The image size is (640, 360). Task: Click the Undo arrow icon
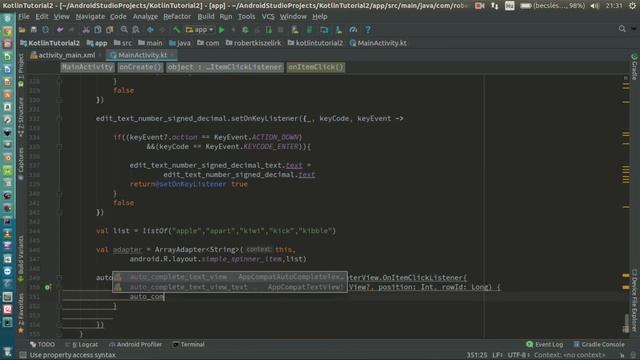60,30
